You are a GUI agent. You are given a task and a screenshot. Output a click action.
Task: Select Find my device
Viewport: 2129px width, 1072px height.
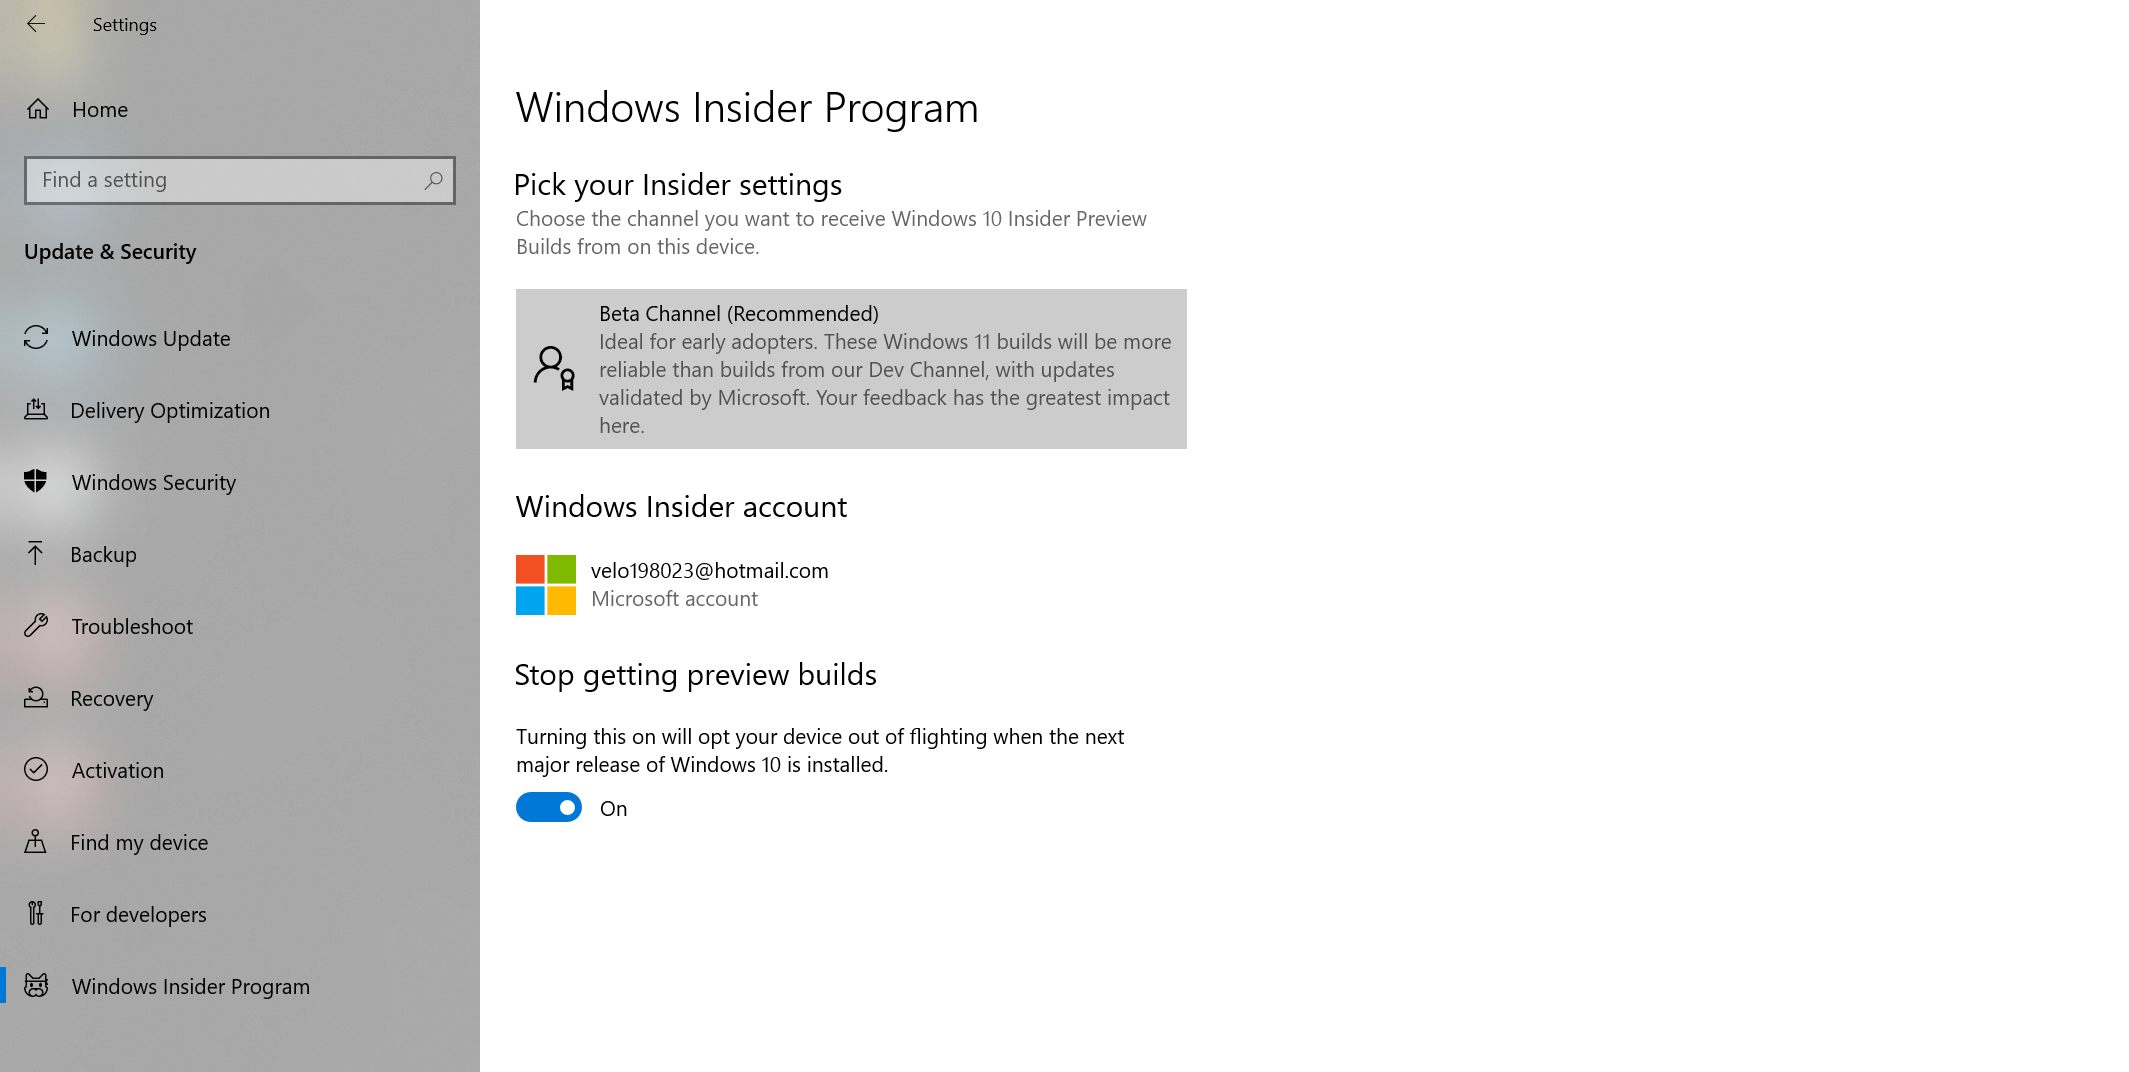(x=139, y=842)
